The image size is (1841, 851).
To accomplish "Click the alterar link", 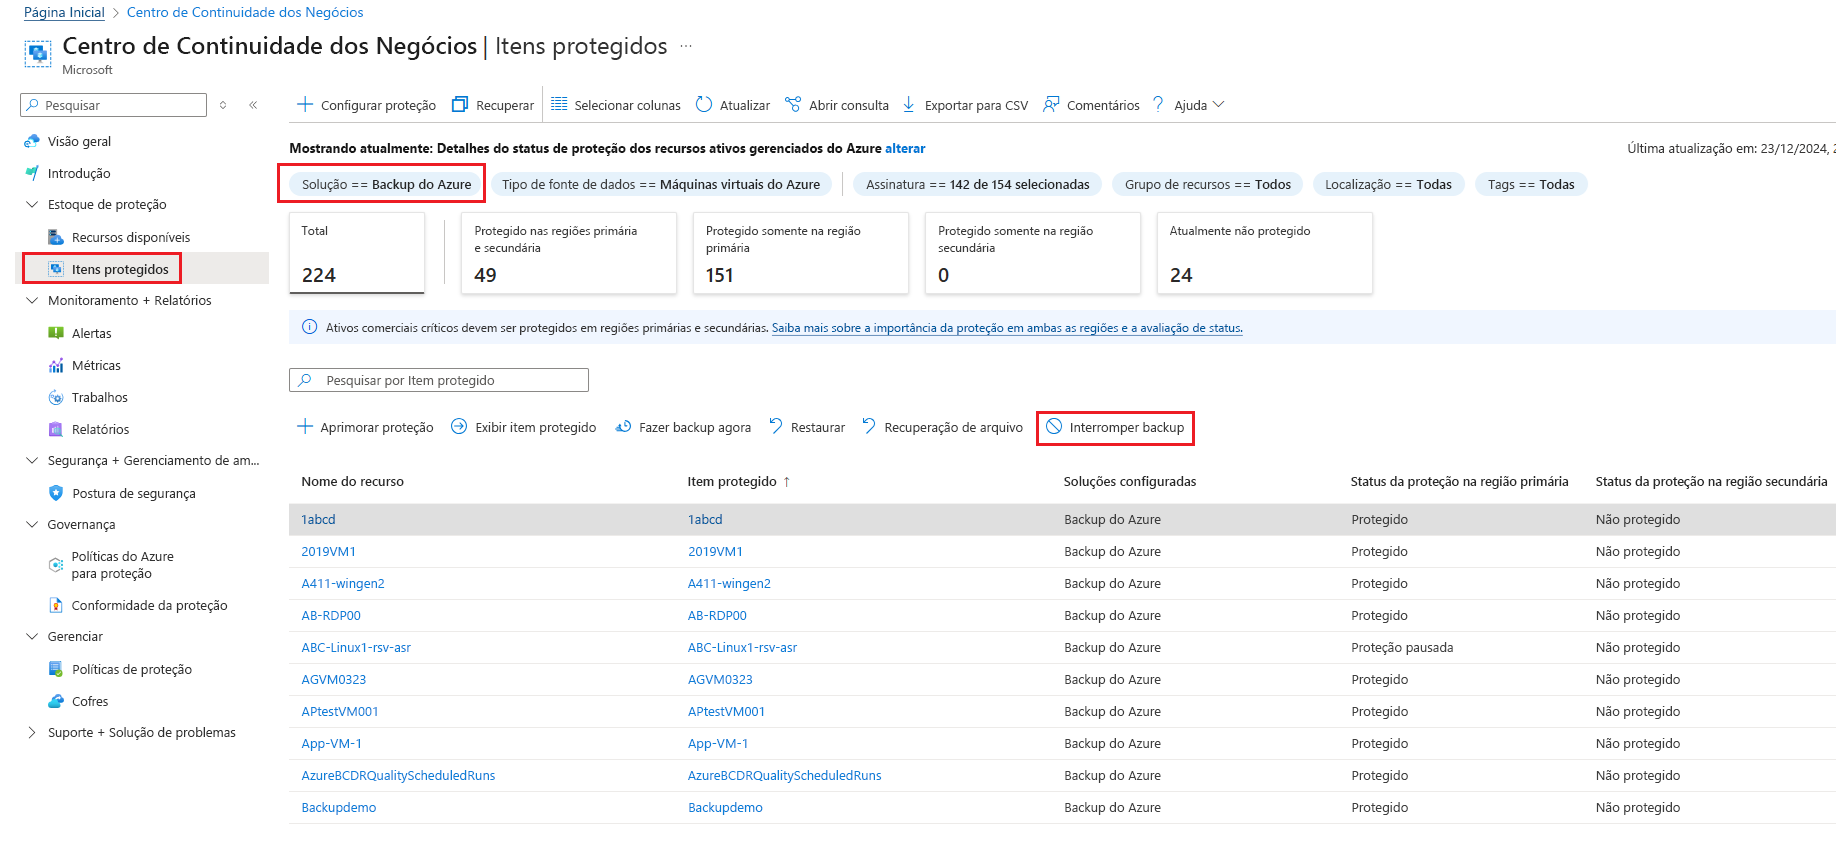I will point(905,148).
